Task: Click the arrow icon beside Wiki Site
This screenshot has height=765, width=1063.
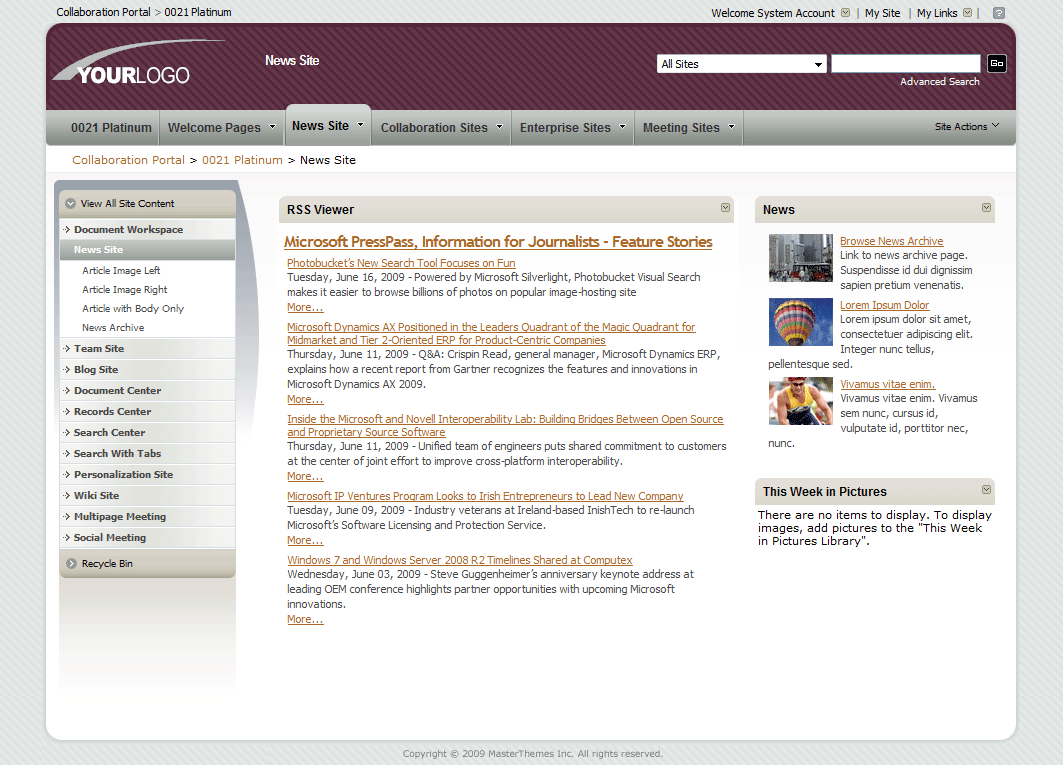Action: tap(66, 495)
